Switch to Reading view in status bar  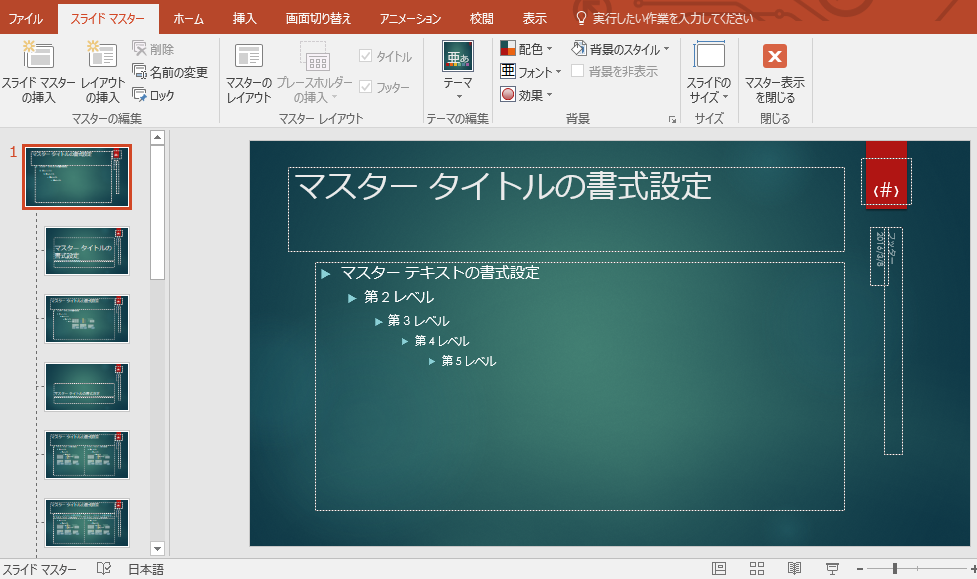click(x=794, y=568)
